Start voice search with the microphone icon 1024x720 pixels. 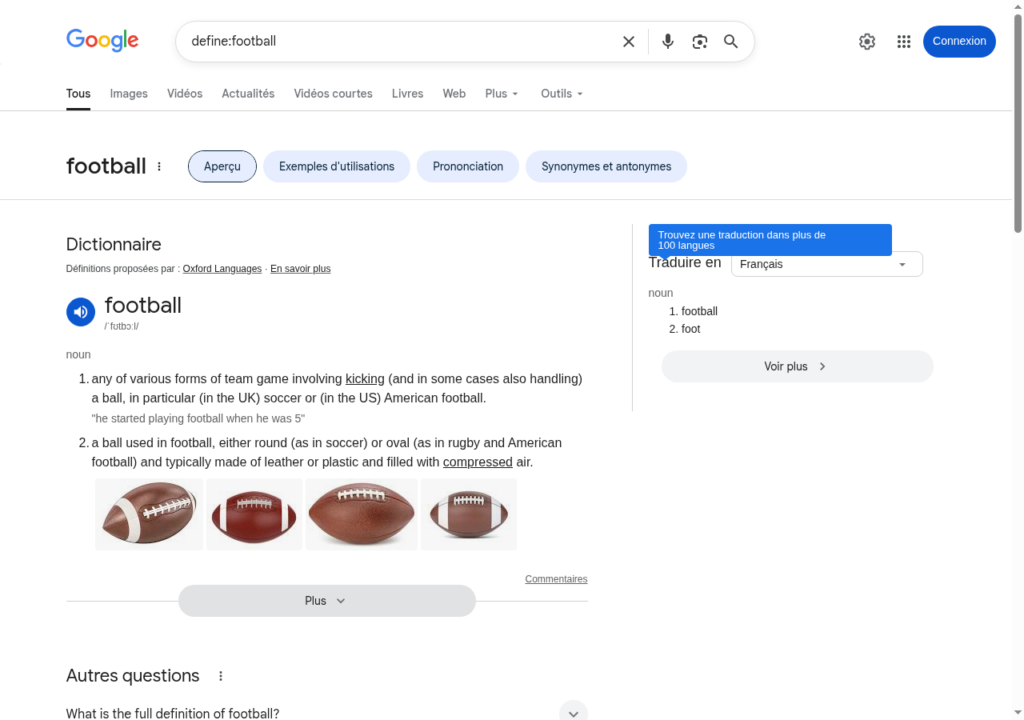[x=668, y=41]
